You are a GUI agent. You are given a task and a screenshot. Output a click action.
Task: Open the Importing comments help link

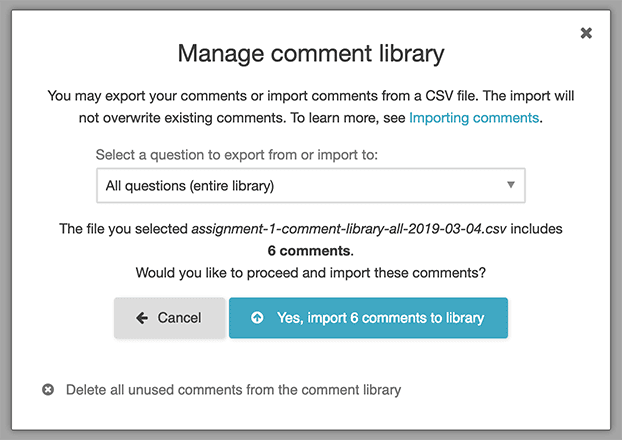(x=474, y=118)
